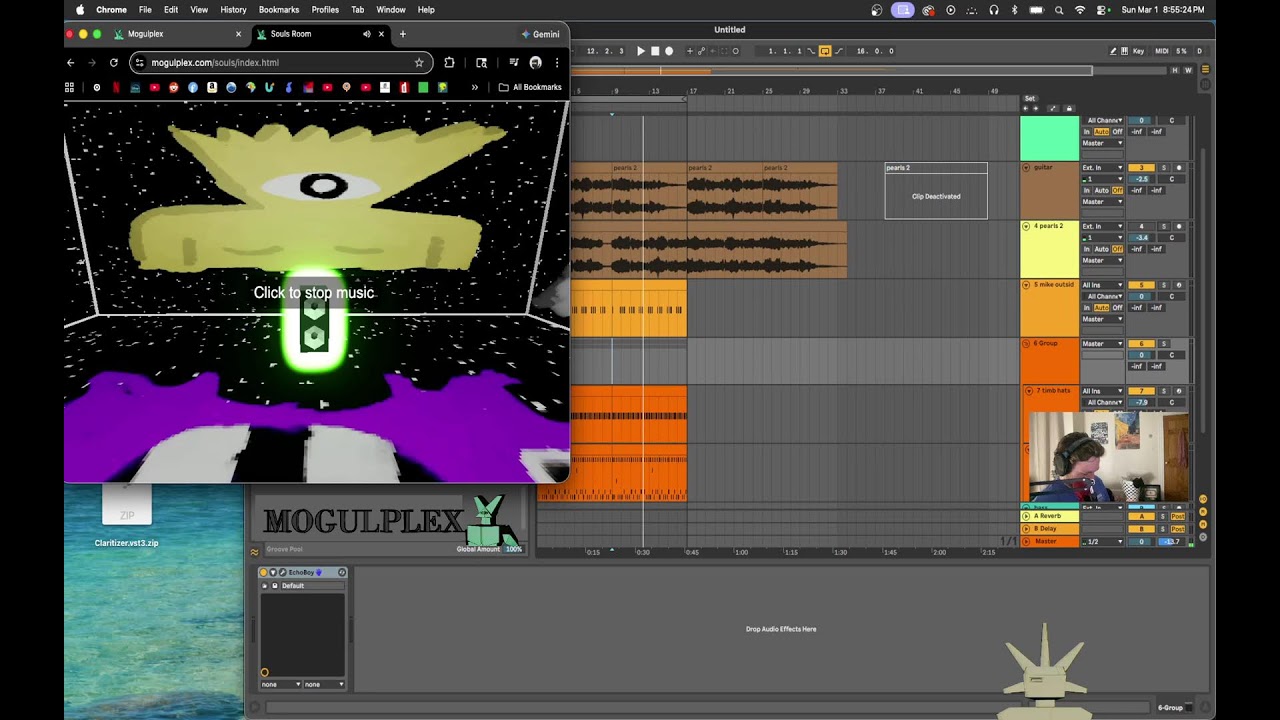
Task: Open the Chrome extensions puzzle icon
Action: pyautogui.click(x=449, y=62)
